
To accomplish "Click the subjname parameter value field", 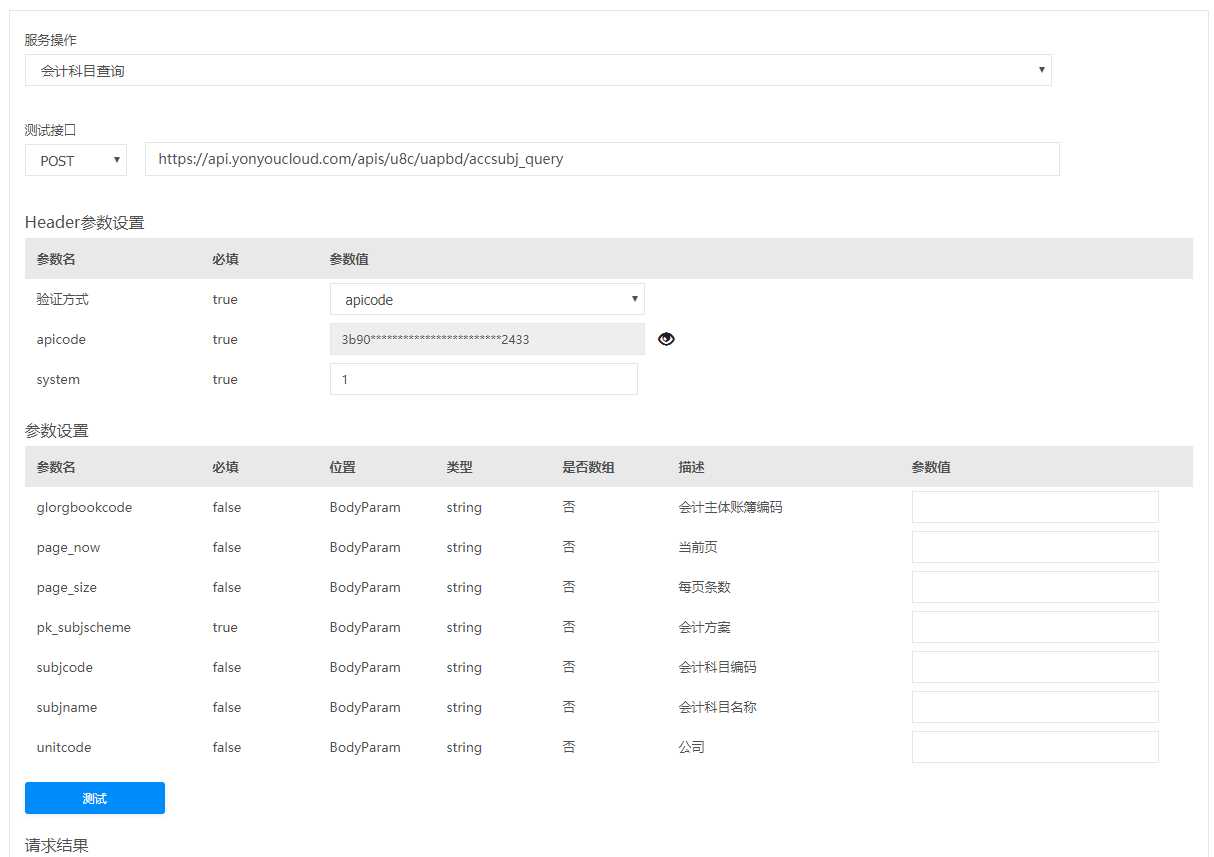I will tap(1035, 707).
